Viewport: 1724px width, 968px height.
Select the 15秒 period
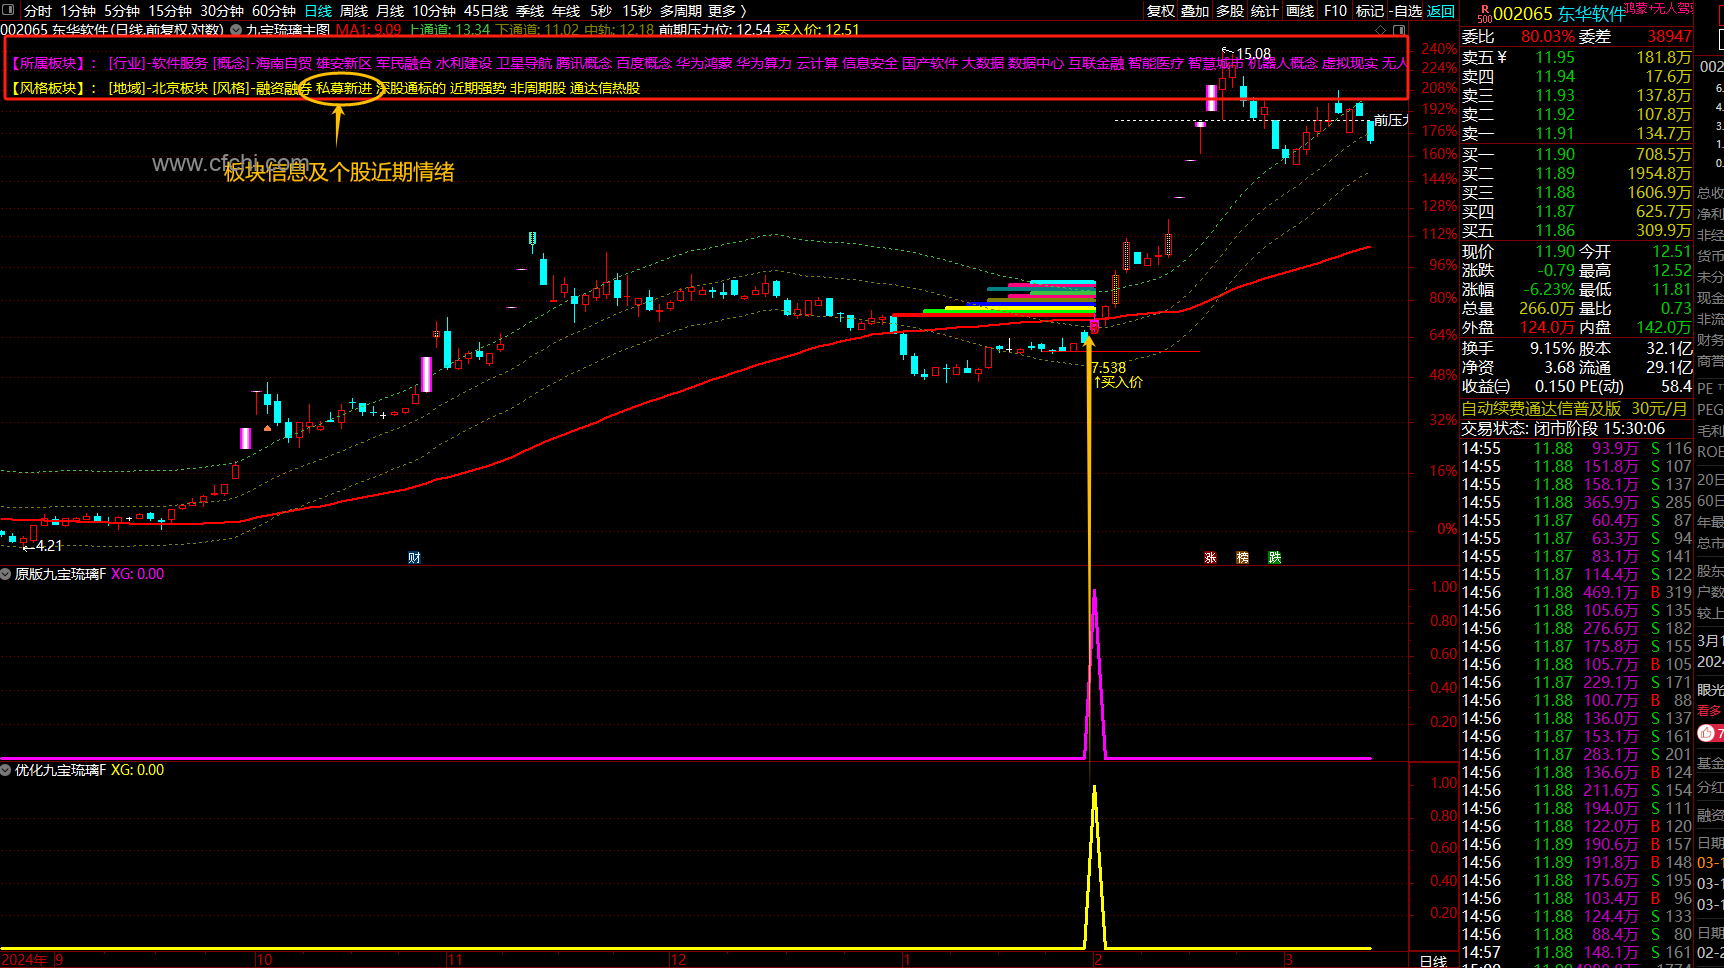[637, 10]
